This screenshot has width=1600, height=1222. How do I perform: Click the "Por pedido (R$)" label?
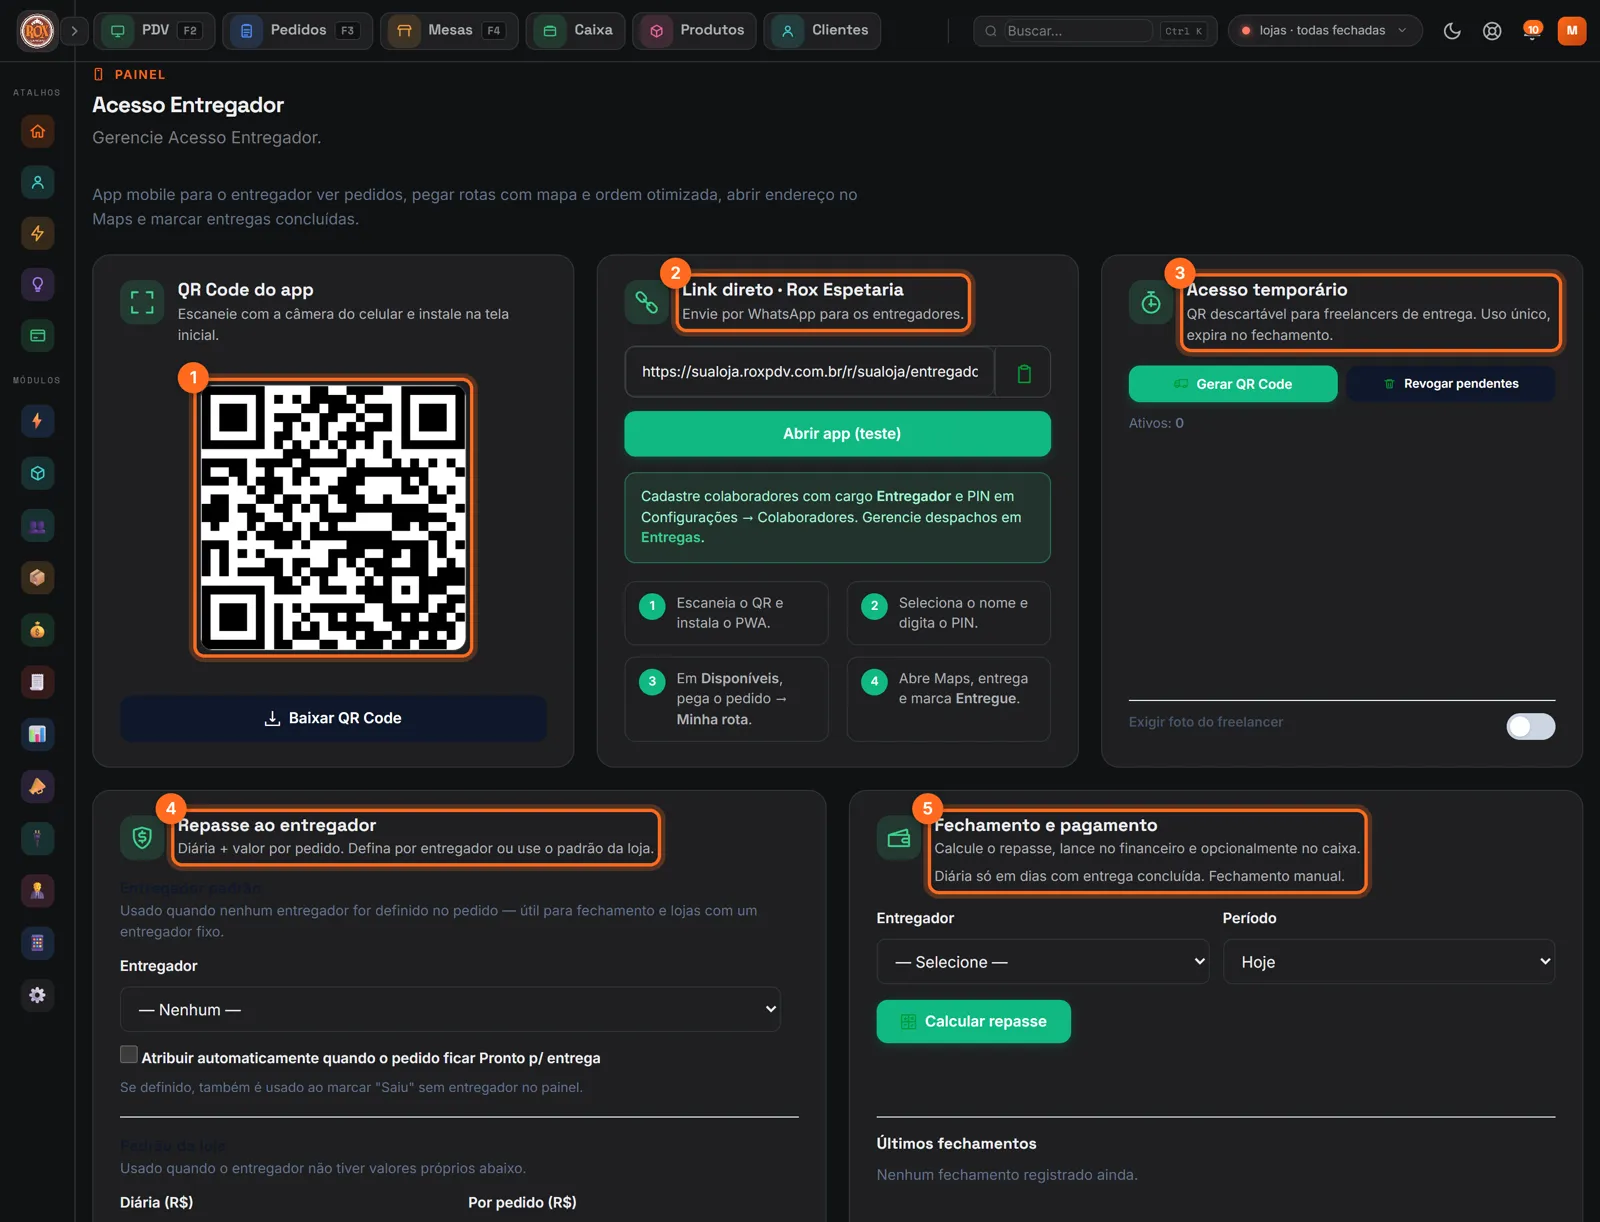click(522, 1202)
